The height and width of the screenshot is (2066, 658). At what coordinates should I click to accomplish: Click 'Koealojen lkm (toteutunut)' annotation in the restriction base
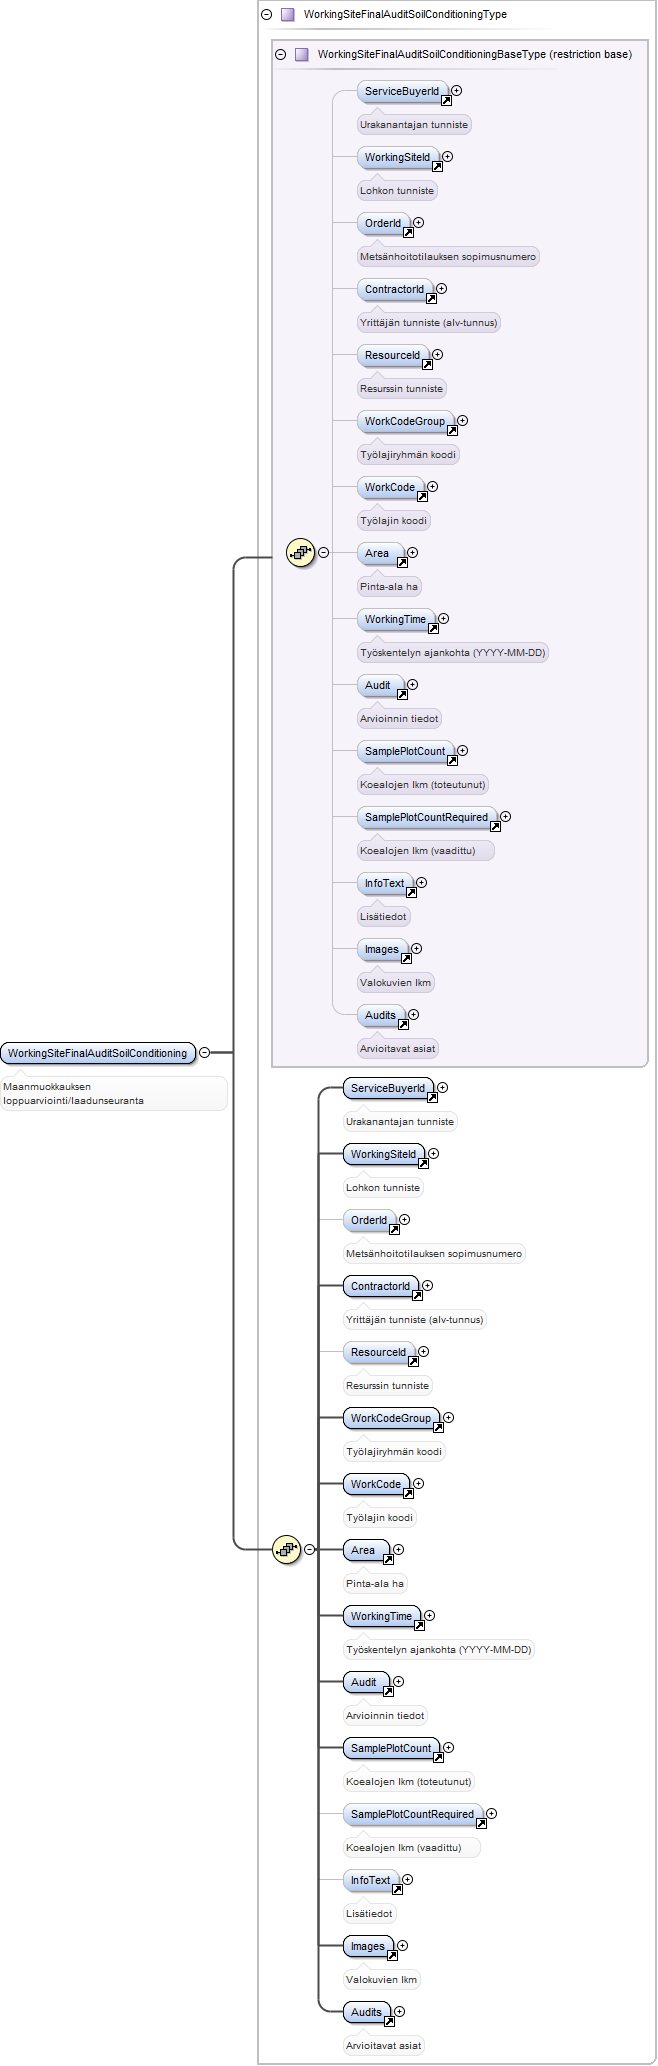point(423,785)
